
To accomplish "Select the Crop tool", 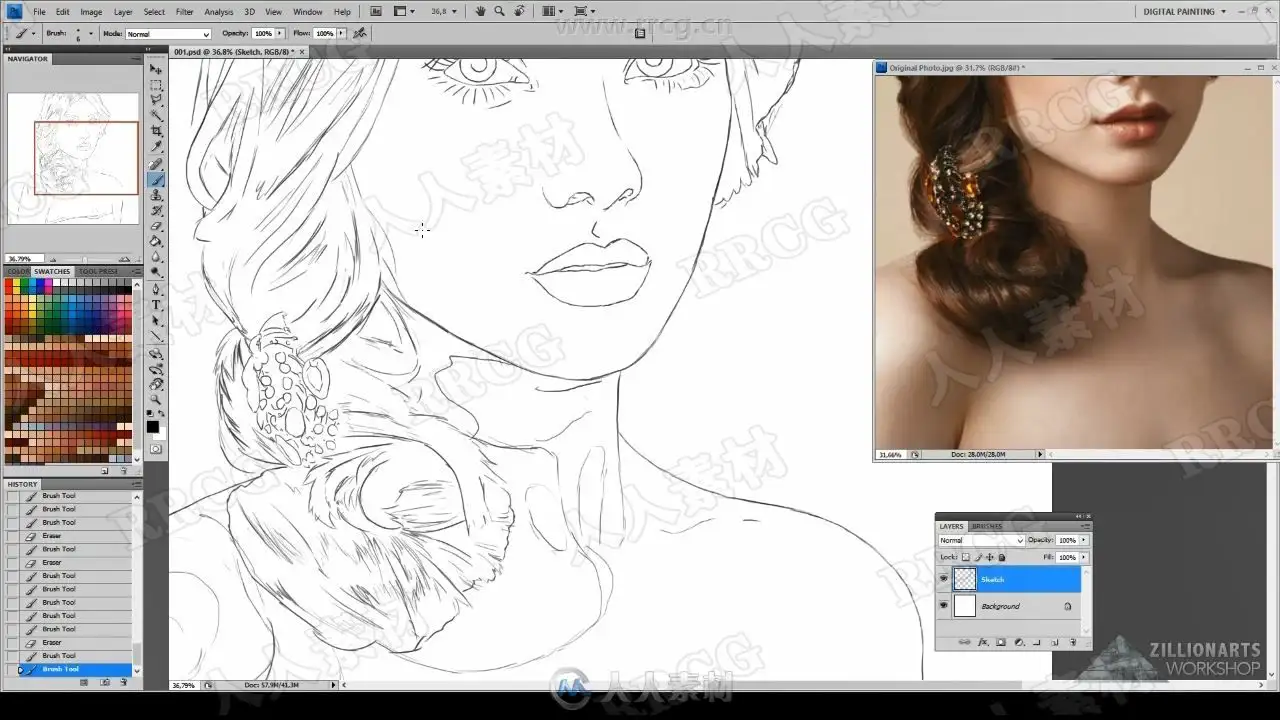I will (157, 131).
